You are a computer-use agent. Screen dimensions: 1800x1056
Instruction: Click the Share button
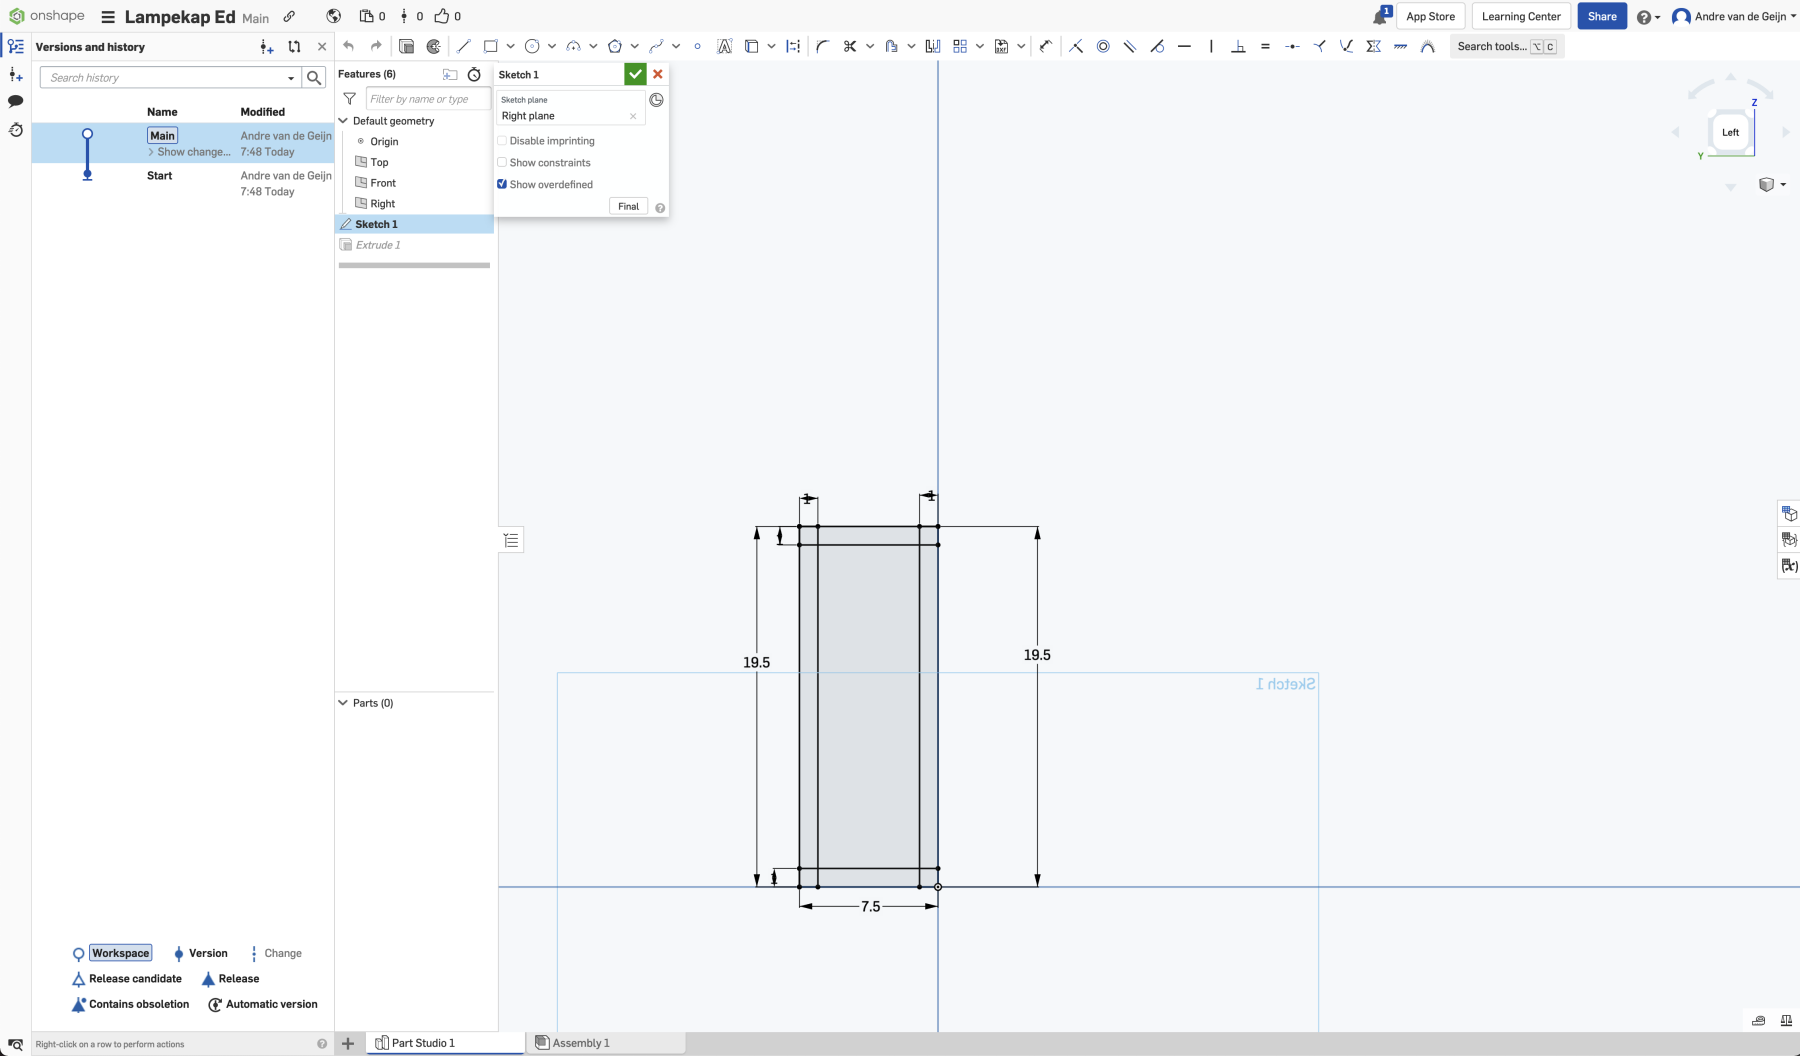1602,16
